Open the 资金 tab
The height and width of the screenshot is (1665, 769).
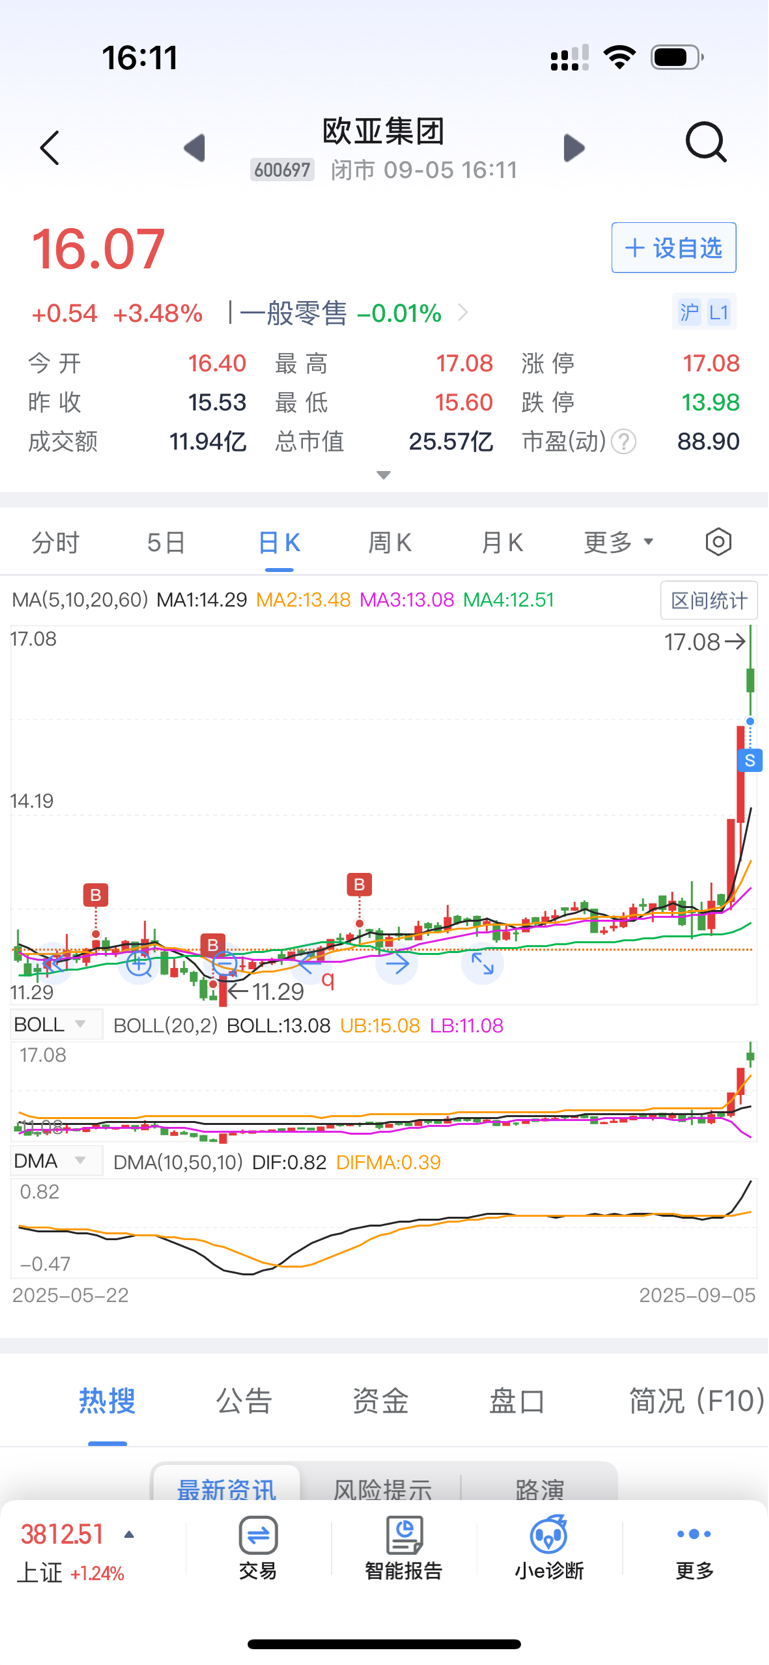[x=380, y=1401]
